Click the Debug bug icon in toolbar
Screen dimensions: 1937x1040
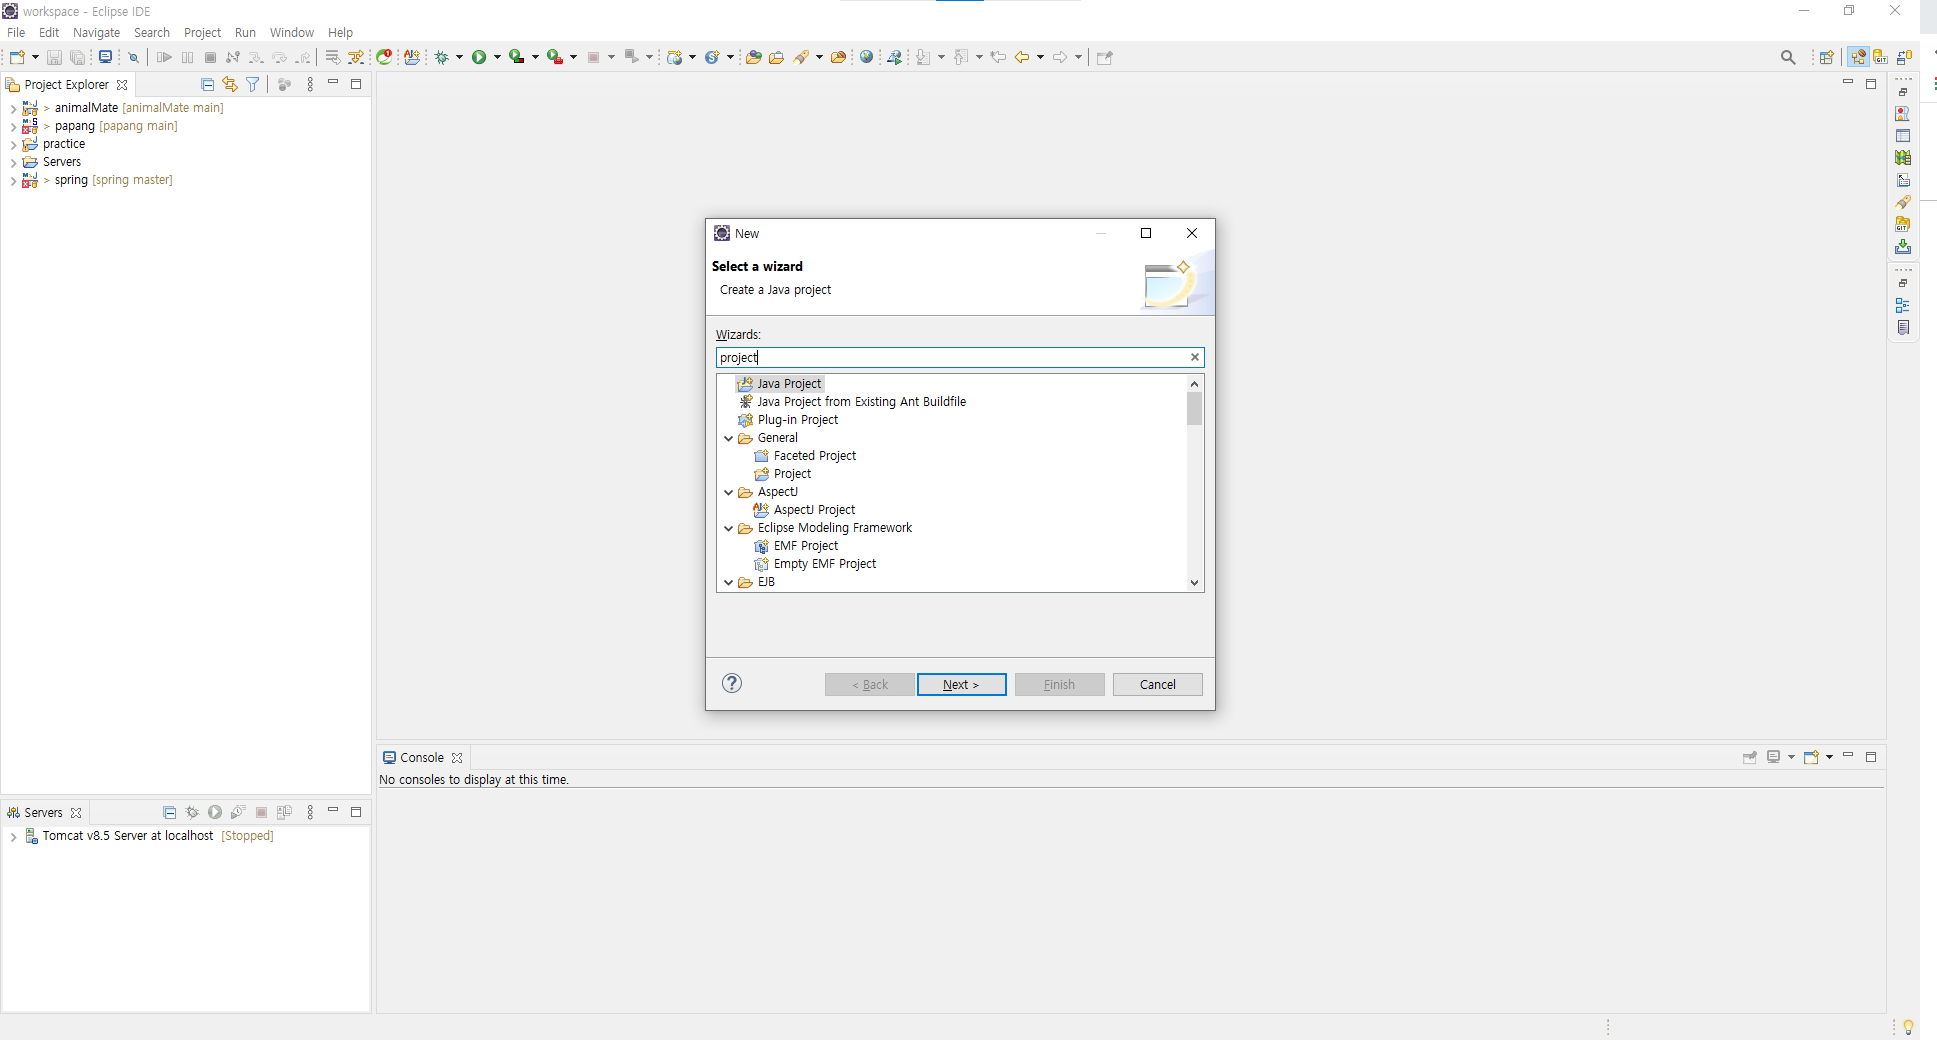[441, 57]
